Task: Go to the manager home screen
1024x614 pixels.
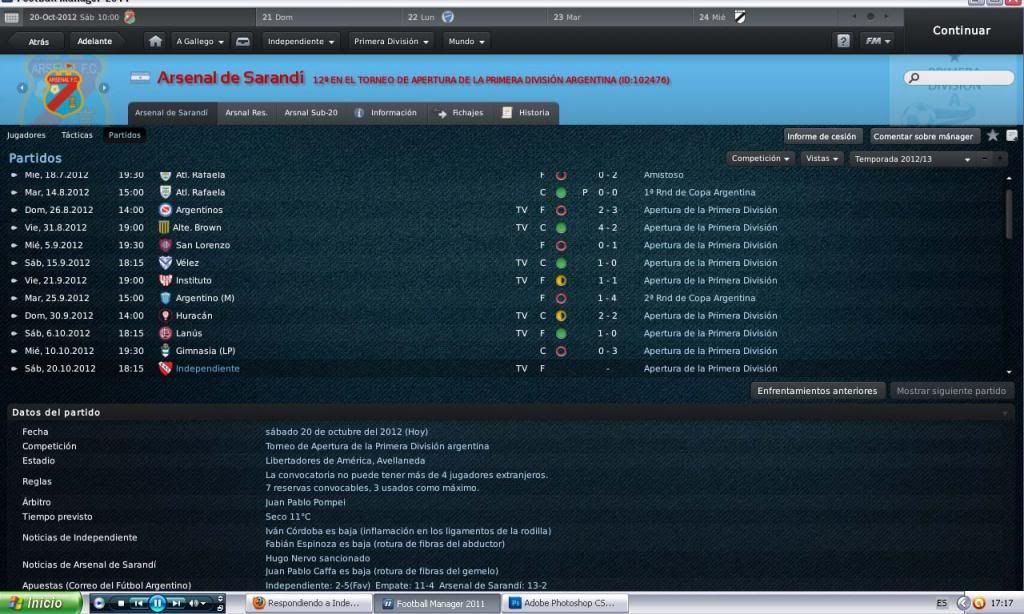Action: (x=155, y=41)
